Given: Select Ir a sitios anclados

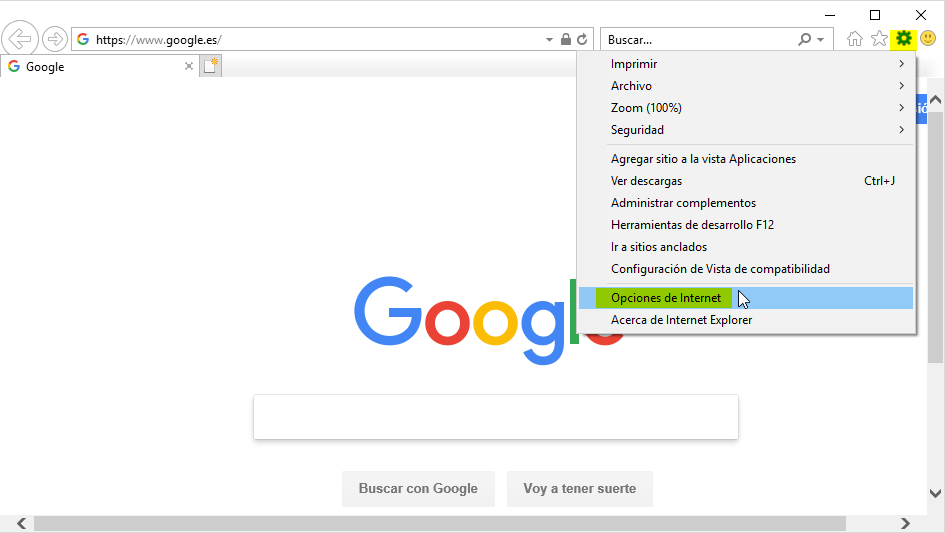Looking at the screenshot, I should tap(746, 247).
